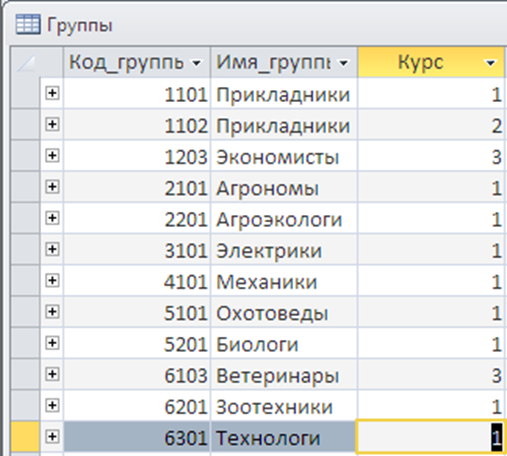Select the Имя_группы column header
The width and height of the screenshot is (507, 456).
tap(284, 62)
